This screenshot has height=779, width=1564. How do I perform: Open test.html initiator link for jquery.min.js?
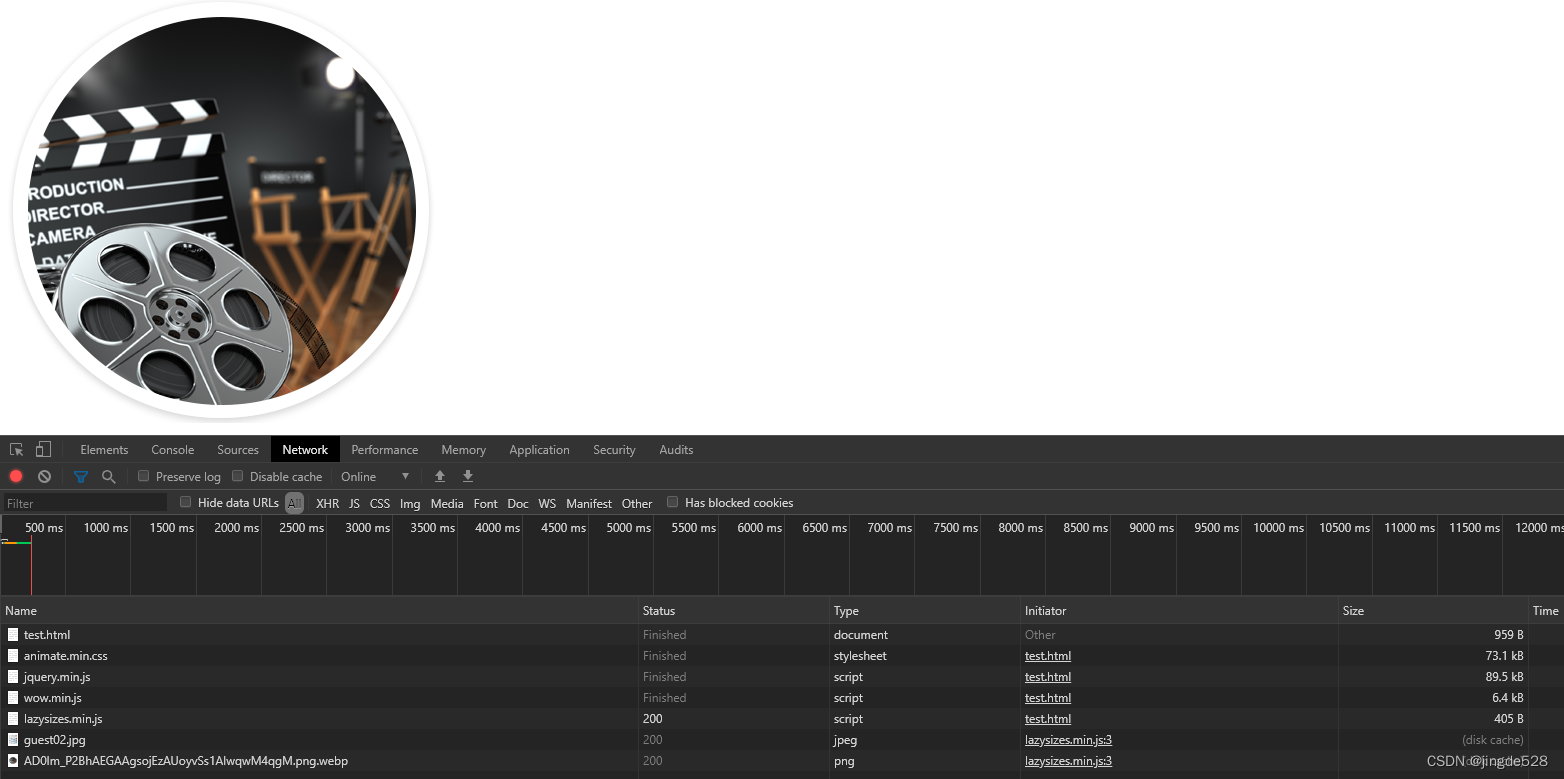pyautogui.click(x=1048, y=677)
